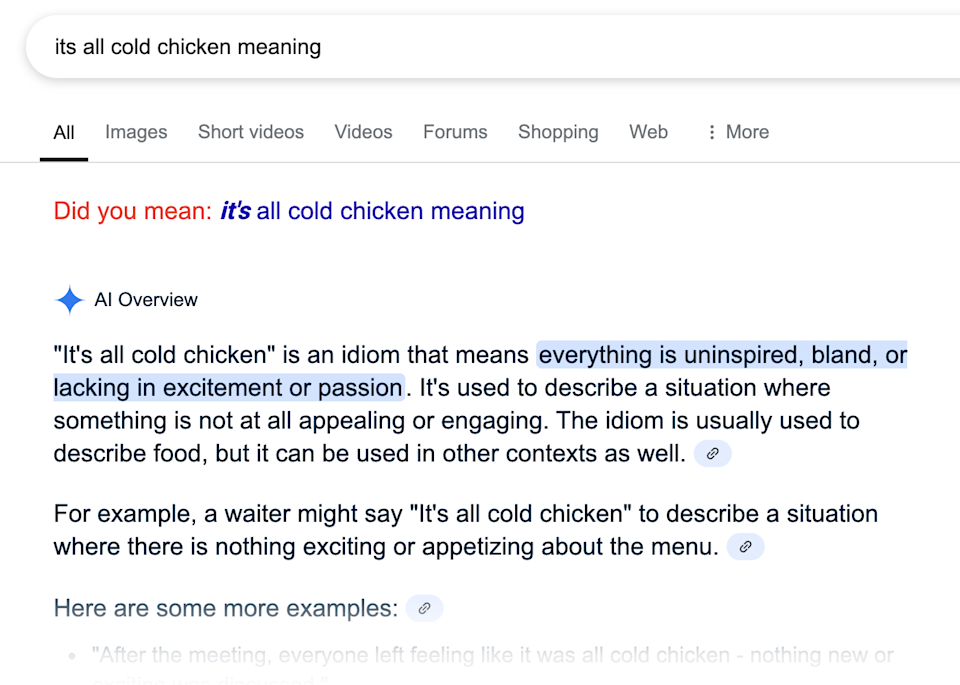Open the citation link after the first paragraph
The width and height of the screenshot is (960, 685).
point(712,454)
